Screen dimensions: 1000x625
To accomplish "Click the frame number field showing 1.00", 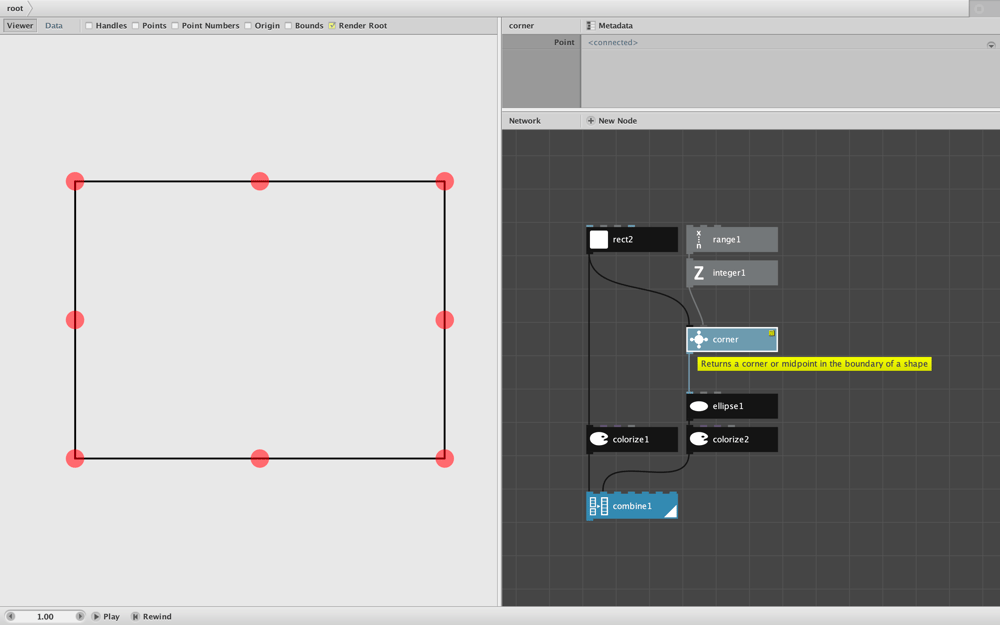I will point(45,616).
